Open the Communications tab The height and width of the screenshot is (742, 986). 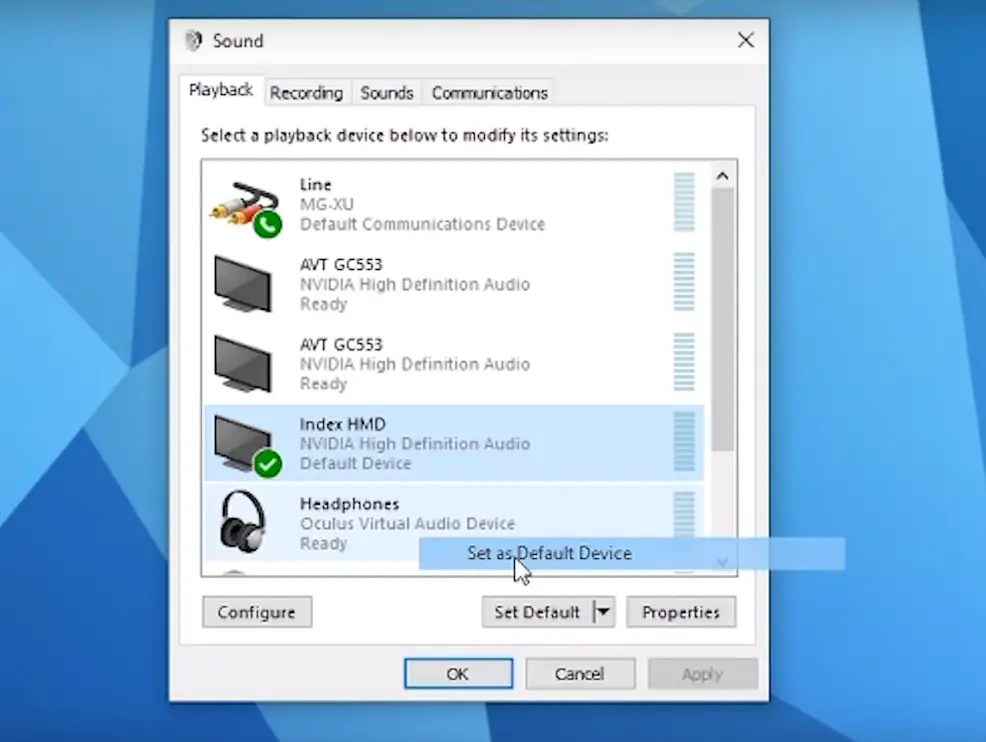[489, 93]
